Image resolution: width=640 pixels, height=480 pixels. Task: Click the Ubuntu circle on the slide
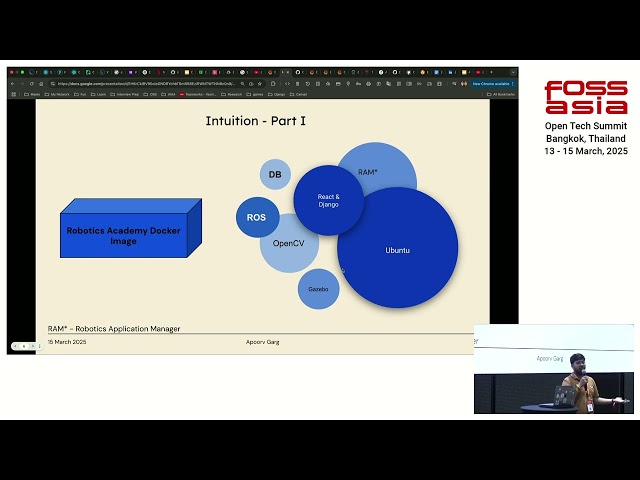point(398,248)
